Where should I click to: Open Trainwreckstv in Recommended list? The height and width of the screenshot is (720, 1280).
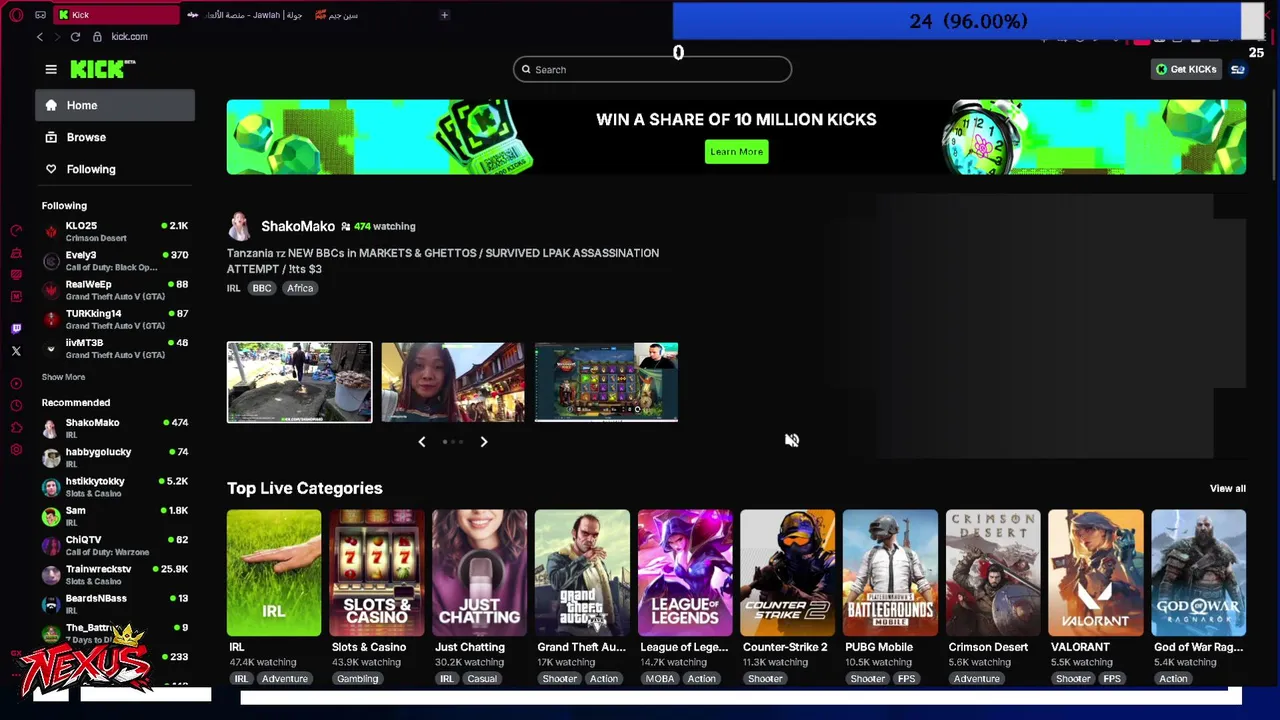(x=115, y=574)
